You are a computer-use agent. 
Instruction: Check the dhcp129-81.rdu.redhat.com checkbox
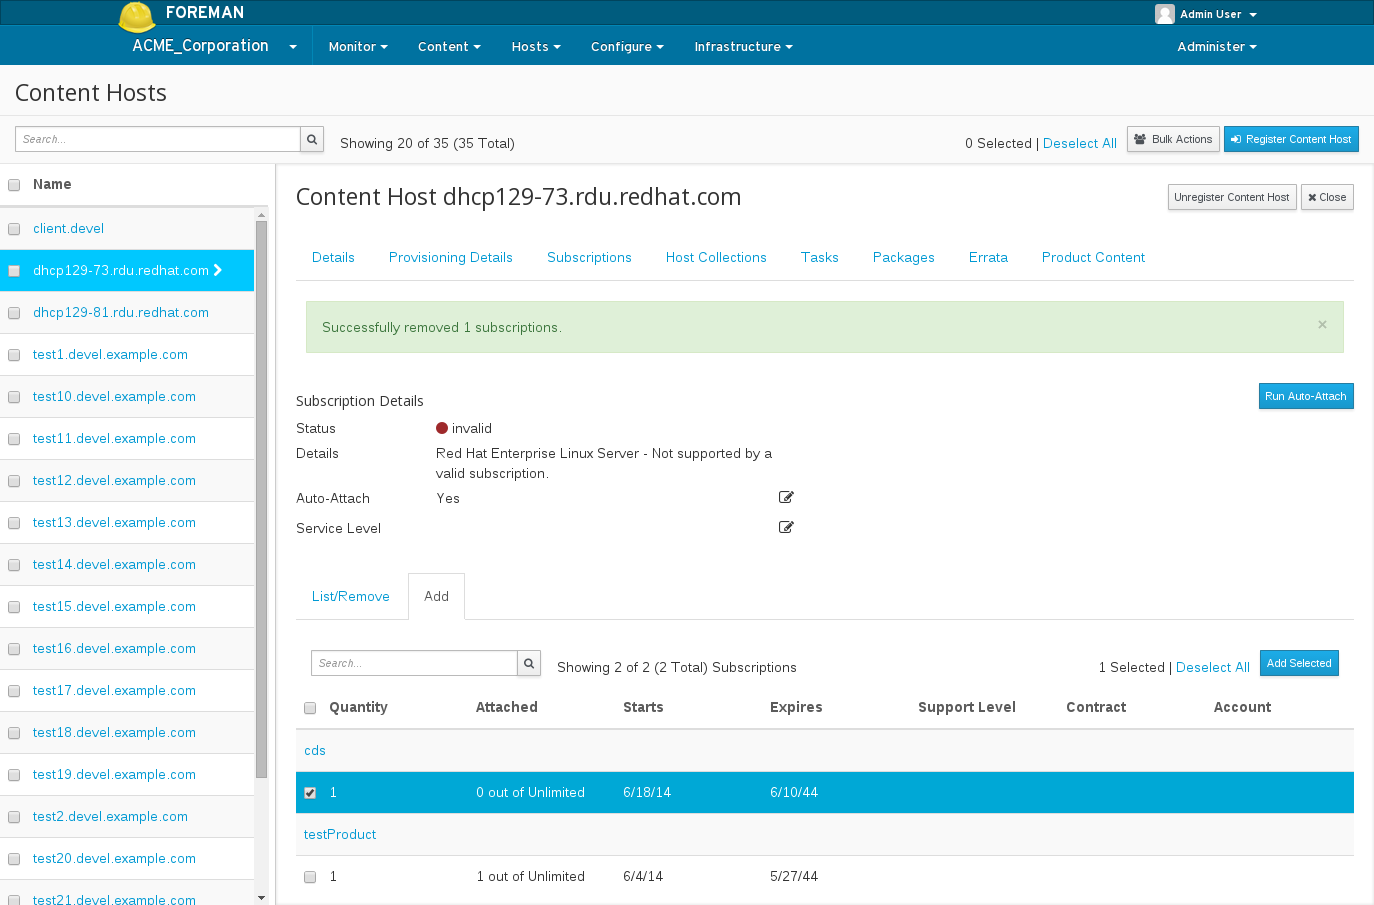click(x=14, y=313)
